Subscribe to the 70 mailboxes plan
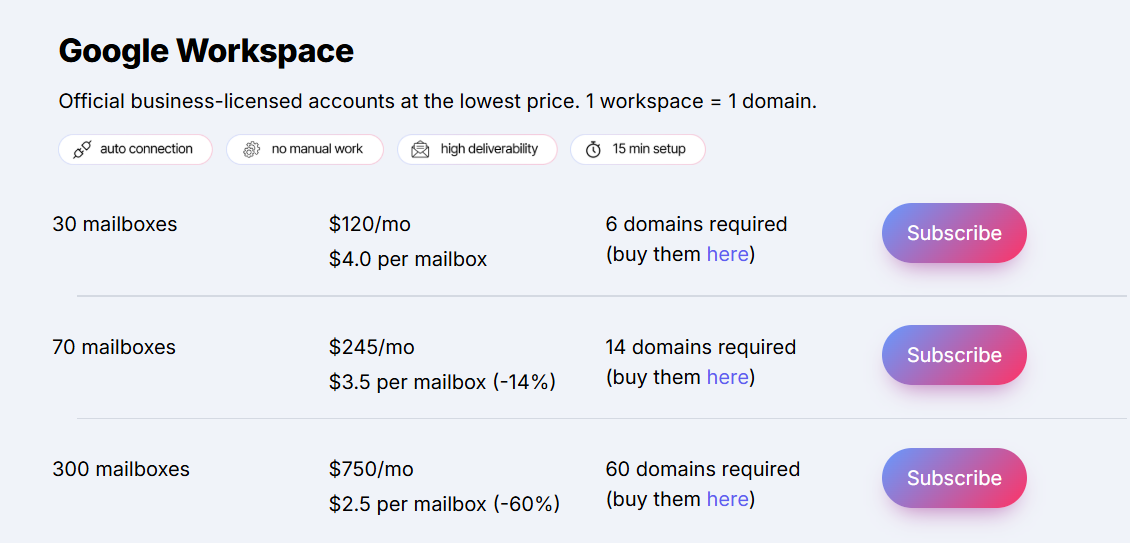This screenshot has width=1130, height=543. coord(954,355)
